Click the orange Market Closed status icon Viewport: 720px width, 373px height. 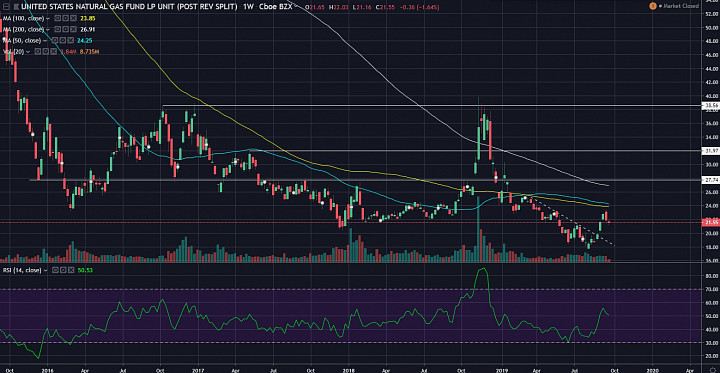[x=652, y=6]
